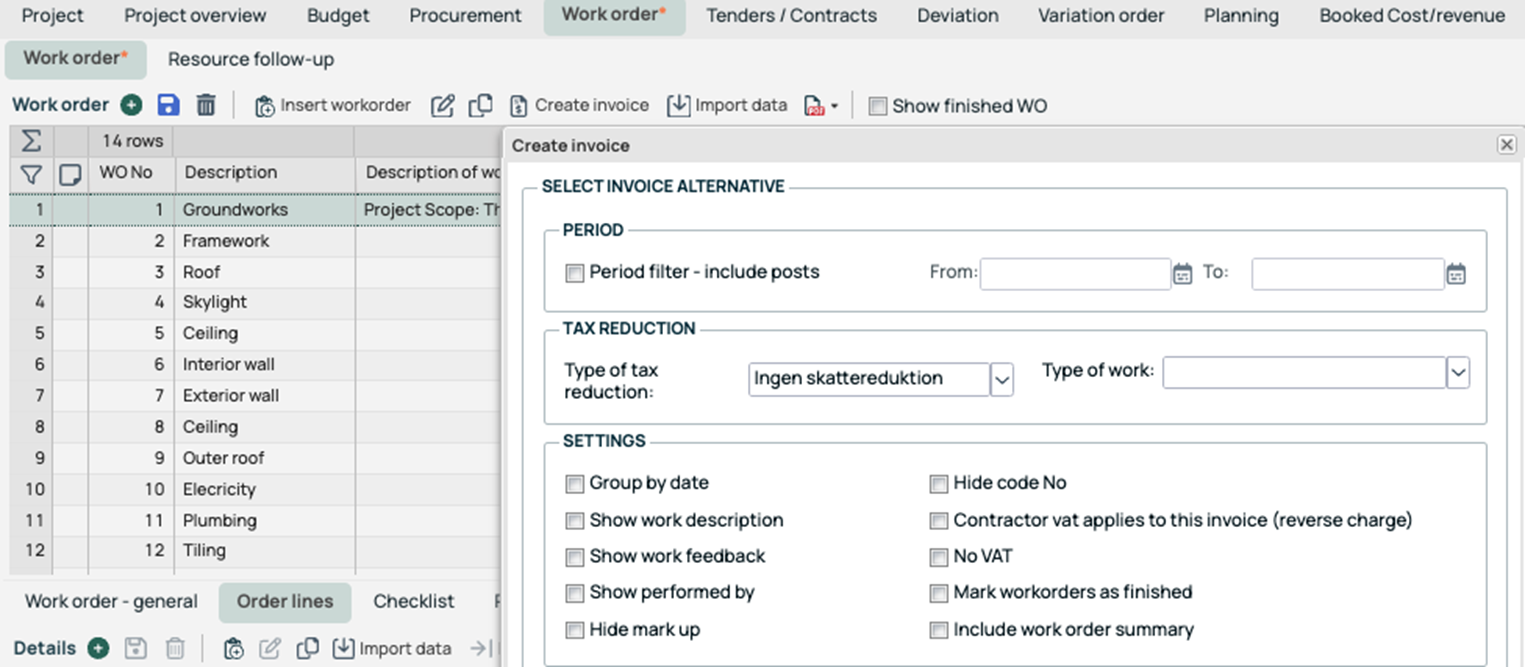Expand the Type of tax reduction dropdown
Screen dimensions: 1525x667
pos(1002,379)
